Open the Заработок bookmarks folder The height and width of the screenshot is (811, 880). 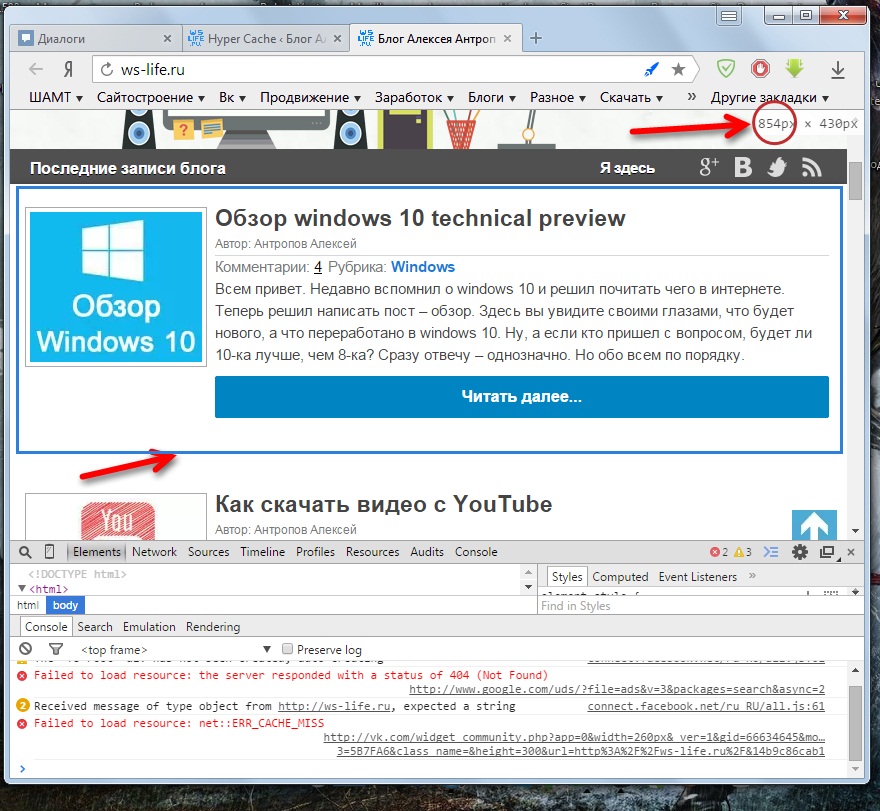414,98
